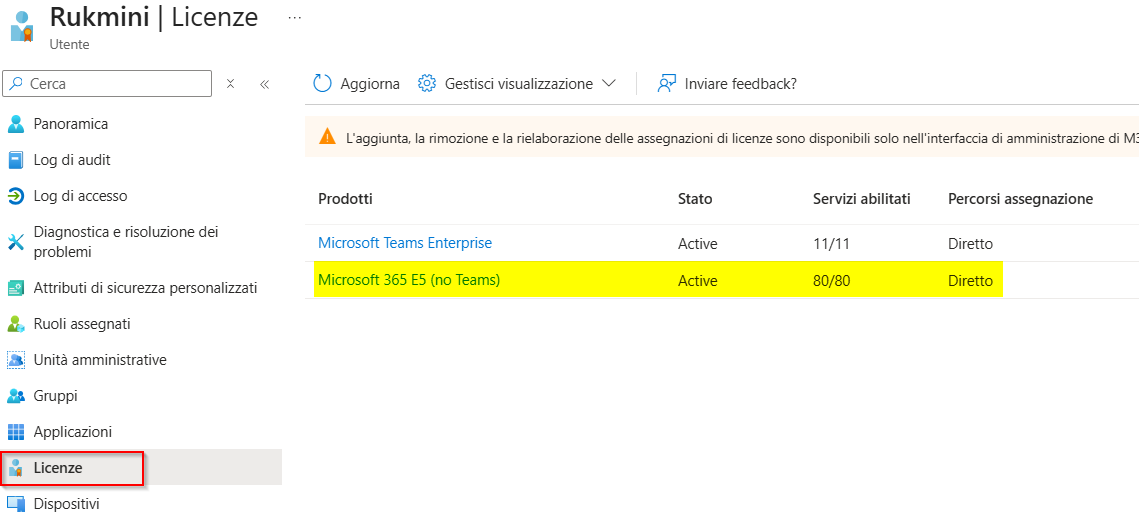1139x526 pixels.
Task: Click the Aggiorna refresh icon
Action: coord(322,84)
